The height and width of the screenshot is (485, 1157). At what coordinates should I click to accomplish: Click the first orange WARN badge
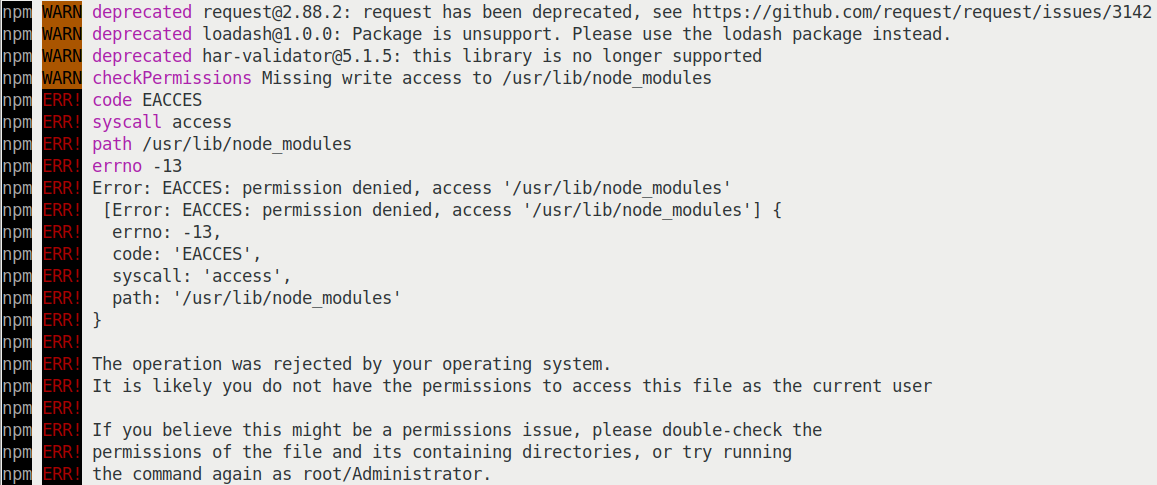(x=62, y=12)
